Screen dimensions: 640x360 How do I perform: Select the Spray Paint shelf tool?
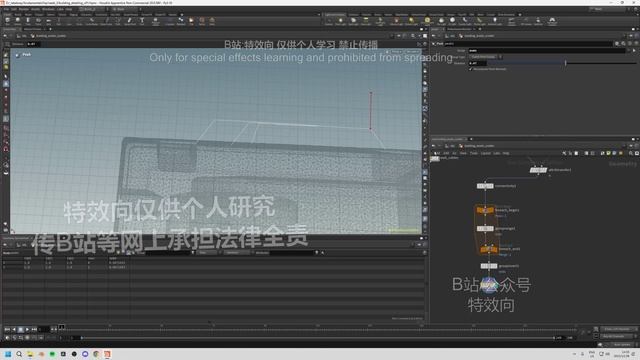pos(130,21)
